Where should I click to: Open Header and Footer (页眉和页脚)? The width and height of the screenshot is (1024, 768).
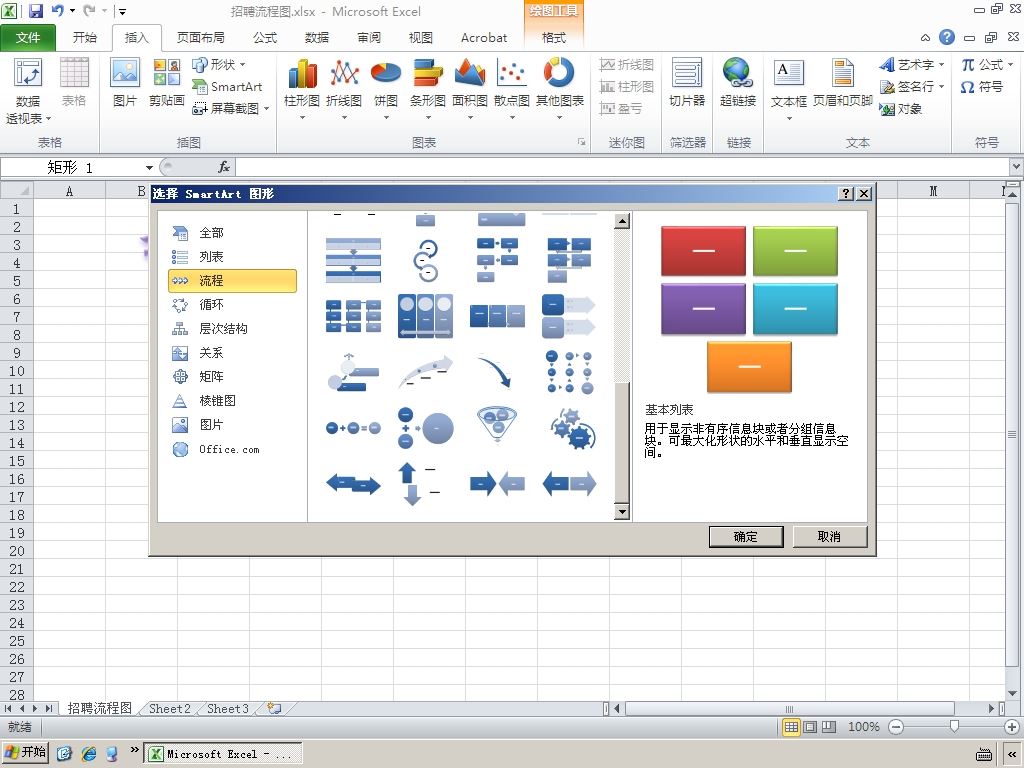[x=842, y=82]
